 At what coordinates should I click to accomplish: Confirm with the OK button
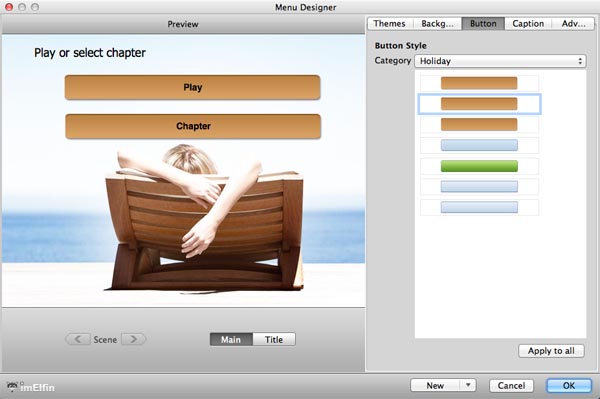(x=569, y=386)
